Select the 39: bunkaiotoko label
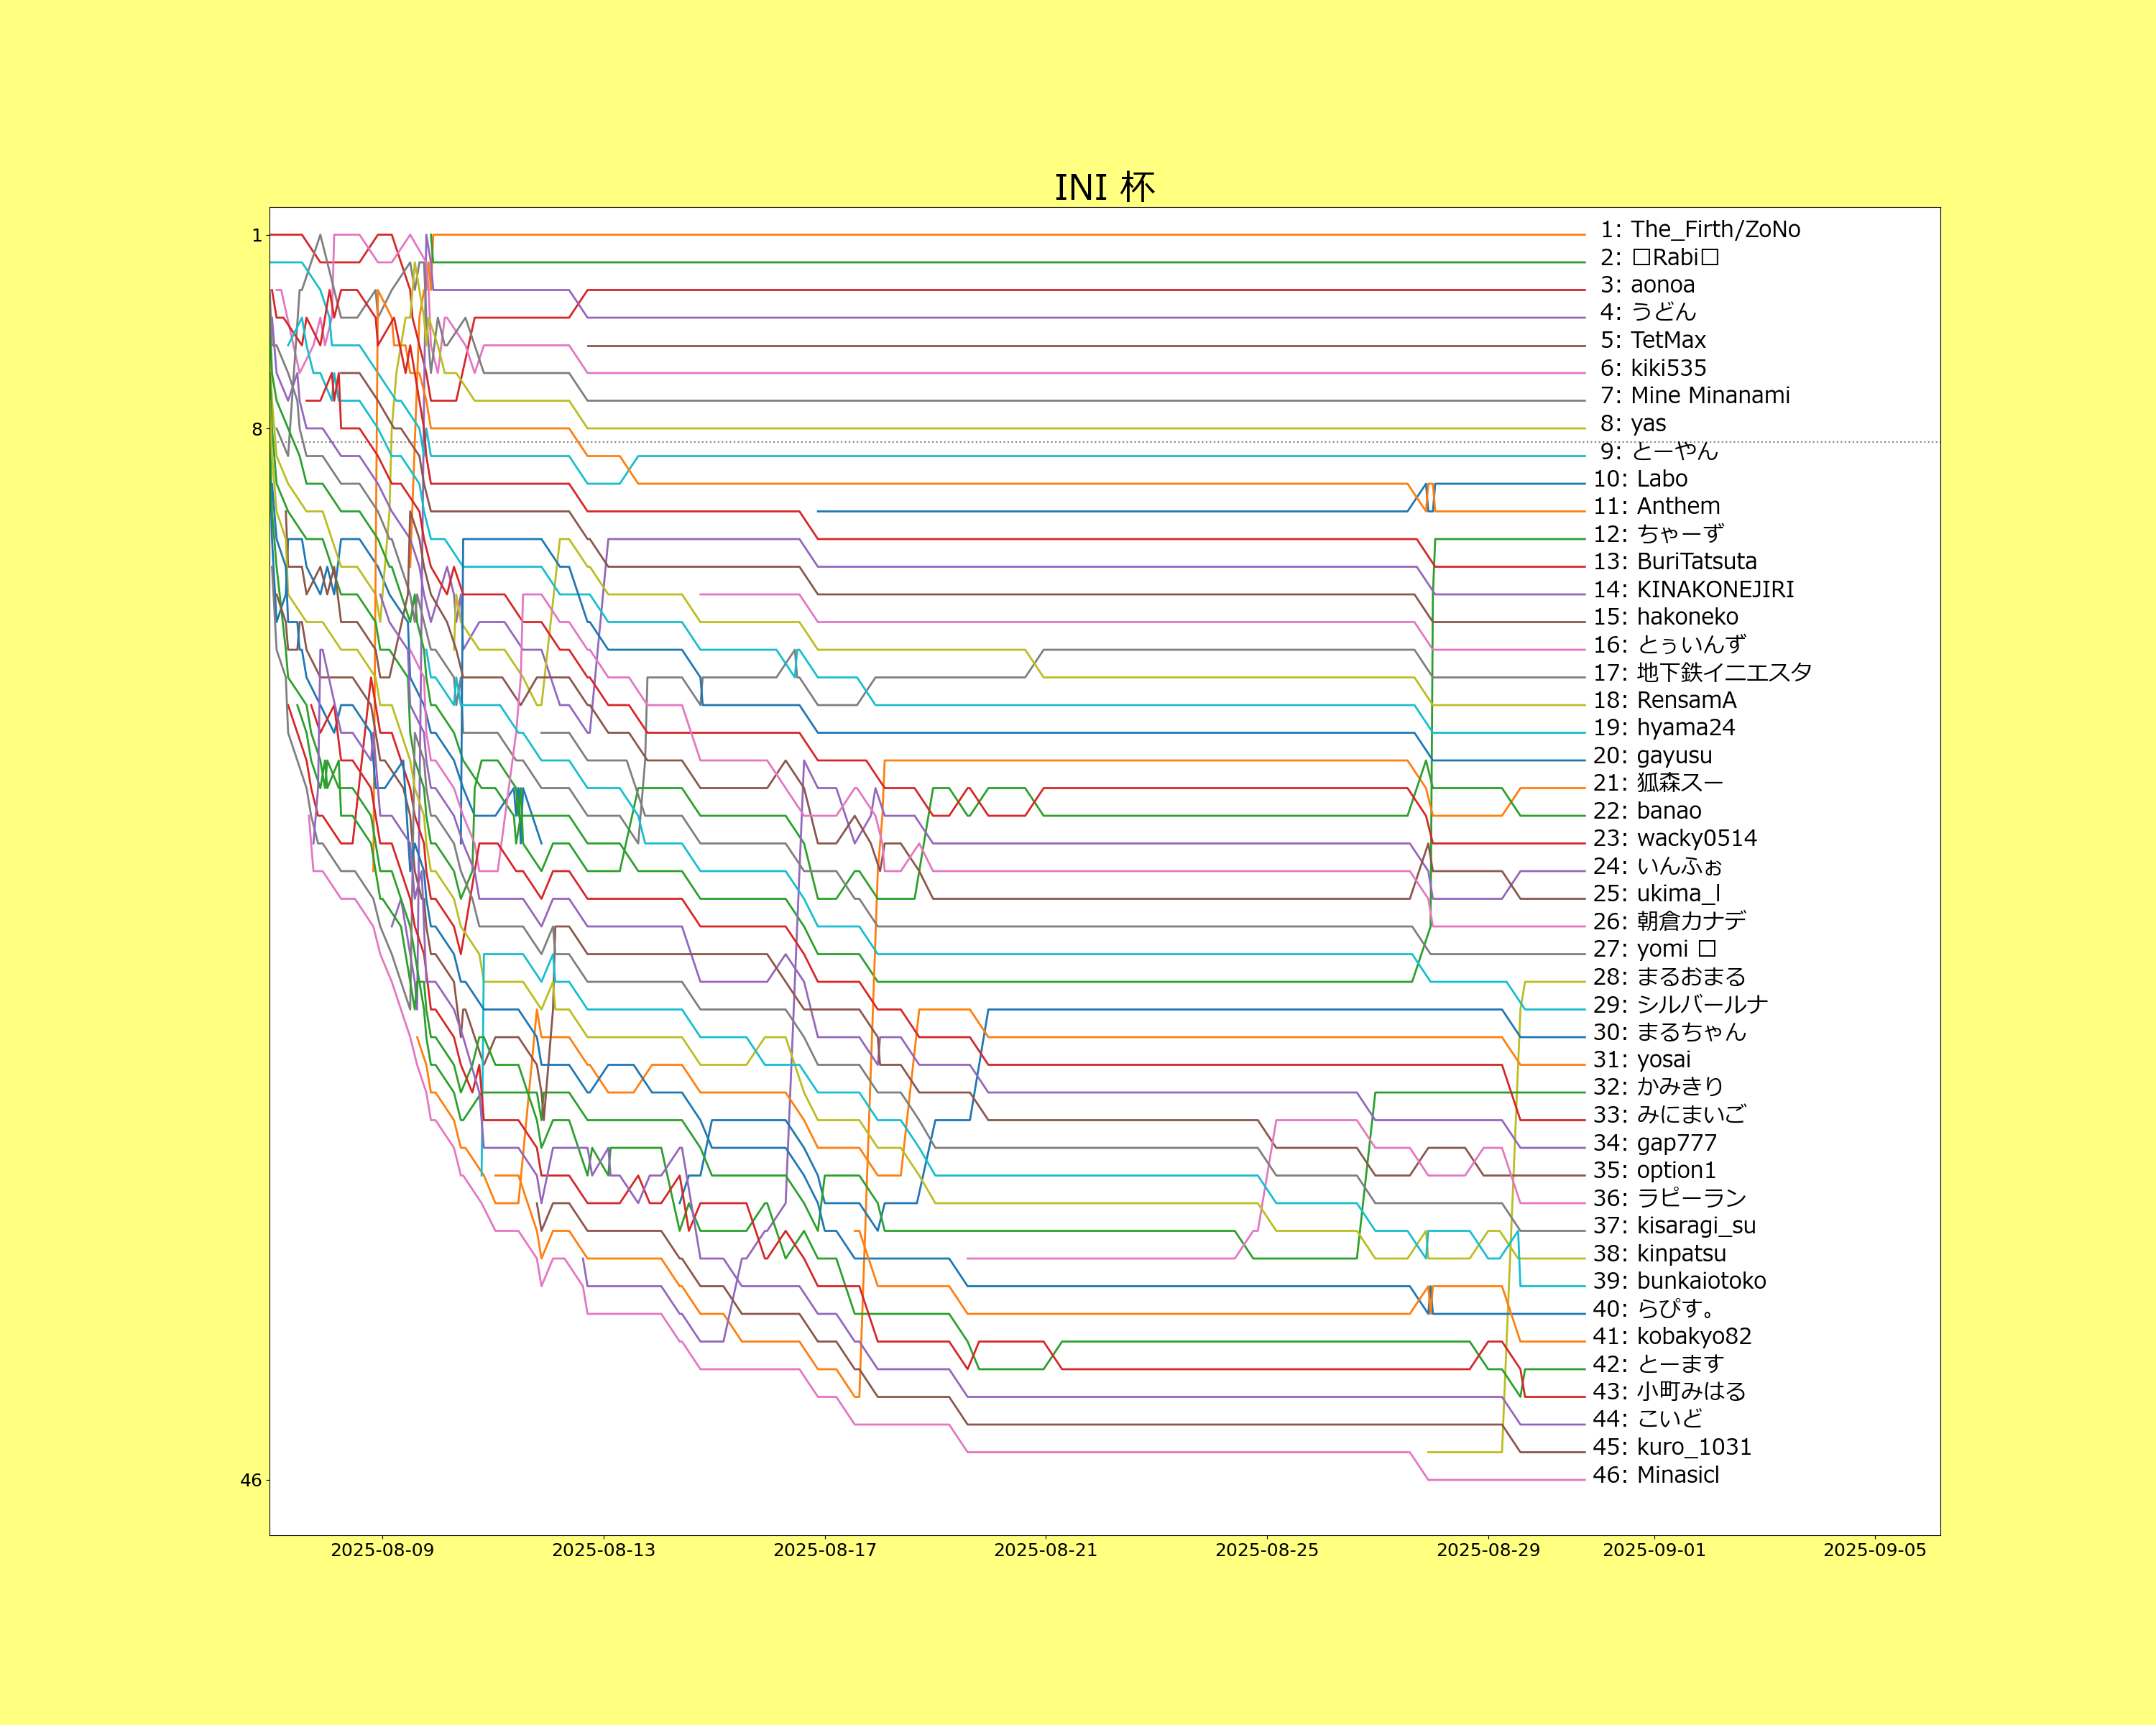The image size is (2156, 1725). click(1679, 1281)
